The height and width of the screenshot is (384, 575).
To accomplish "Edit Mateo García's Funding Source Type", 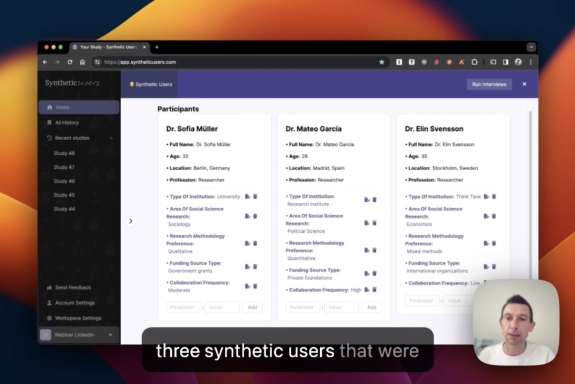I will tap(367, 274).
